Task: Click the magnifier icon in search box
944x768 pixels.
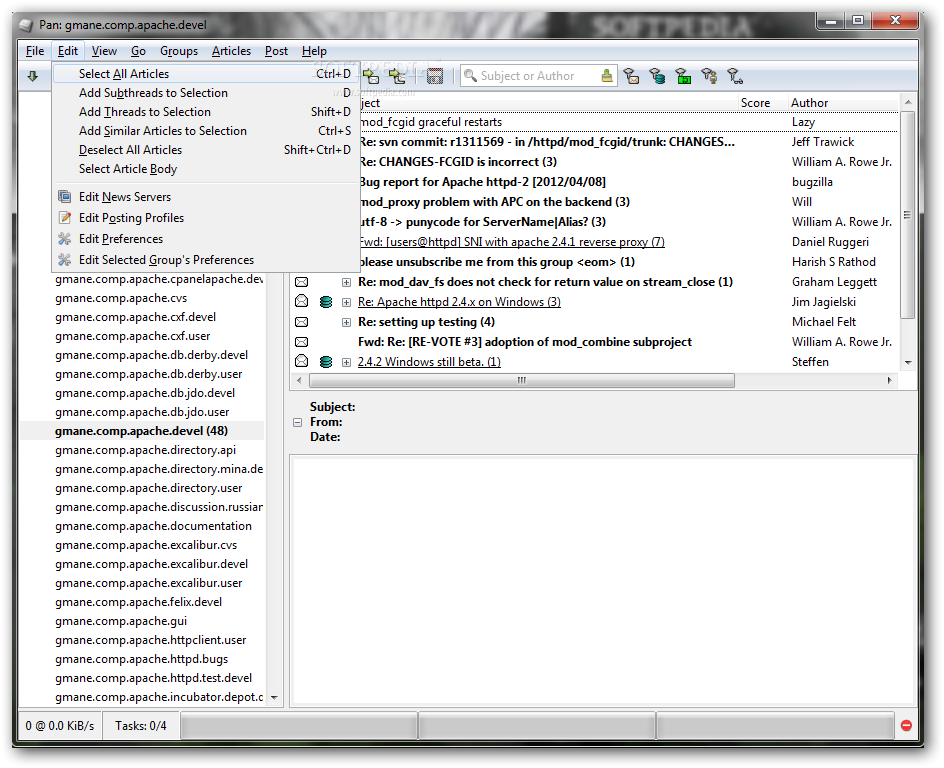Action: [x=470, y=76]
